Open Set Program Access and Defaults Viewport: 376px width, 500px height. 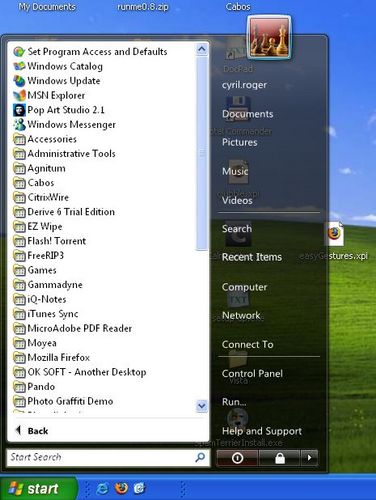[90, 52]
